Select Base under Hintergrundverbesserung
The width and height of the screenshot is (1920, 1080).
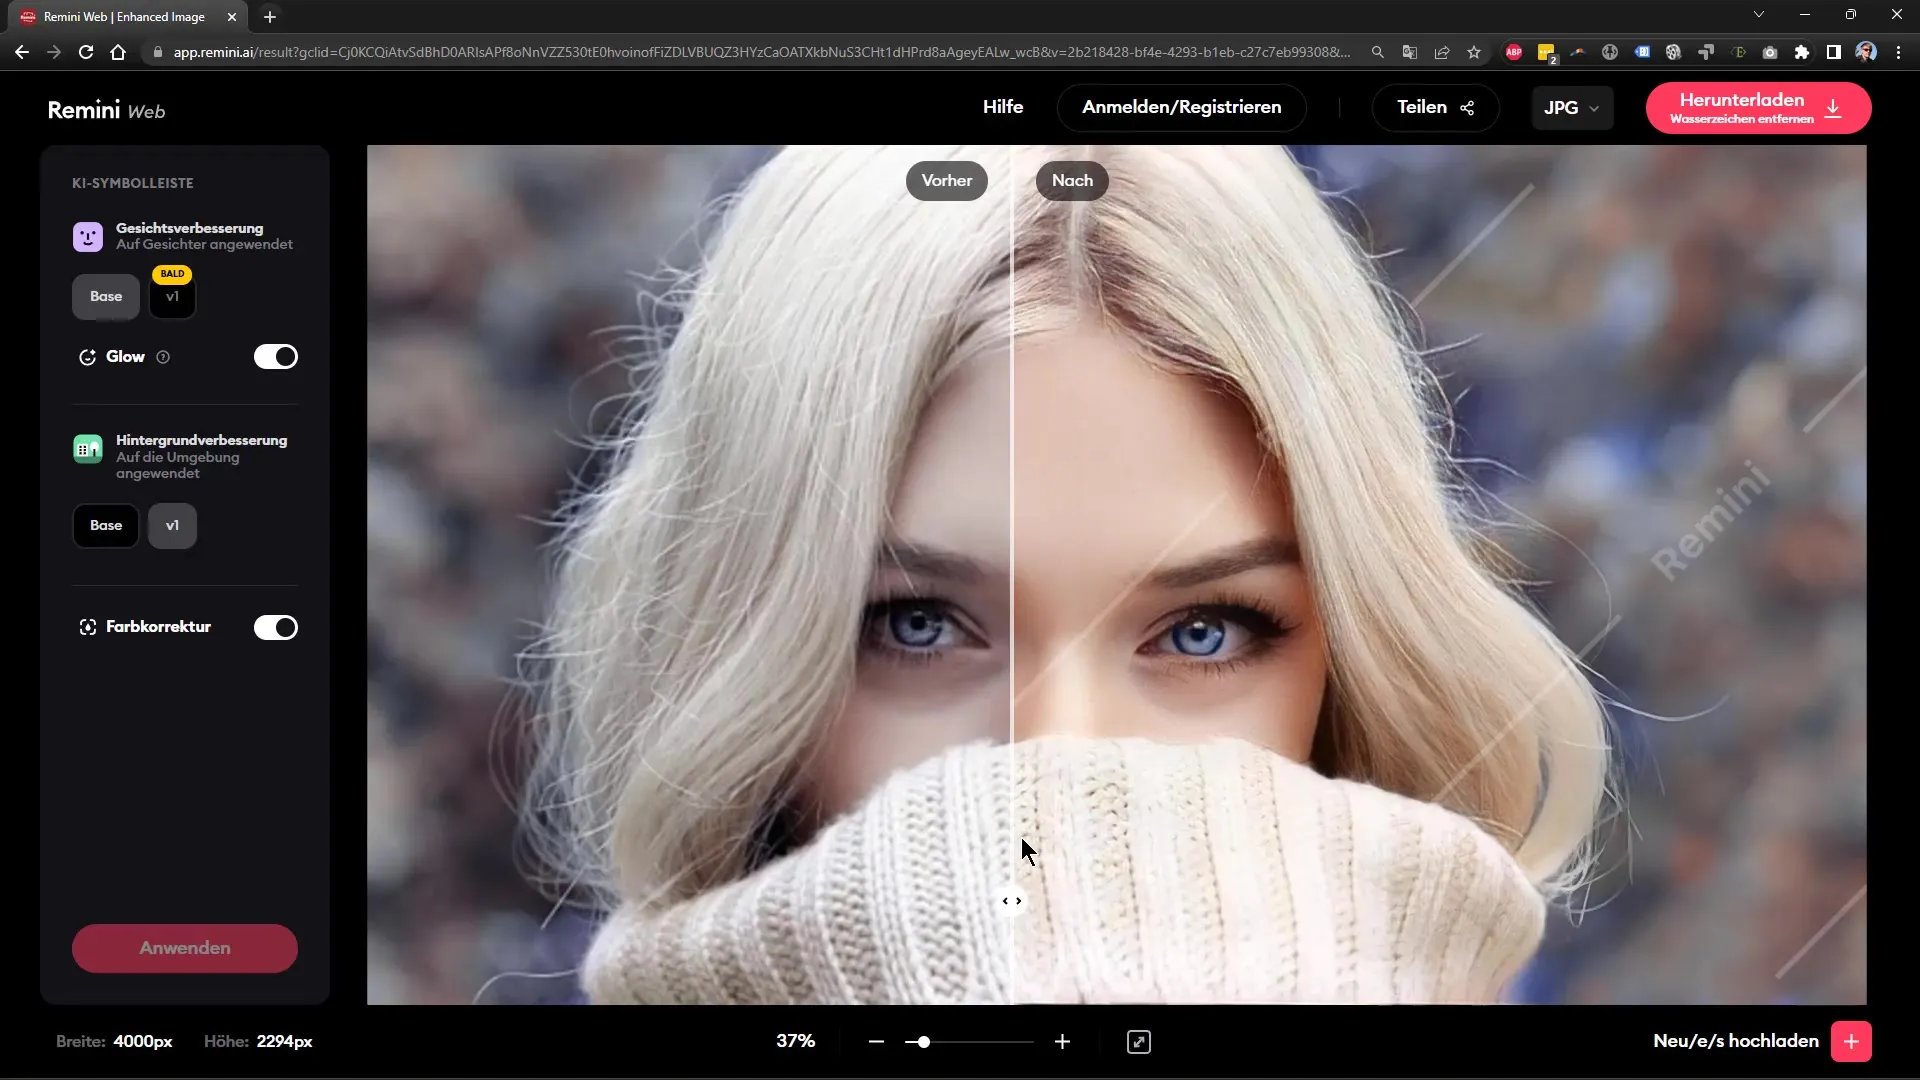[x=106, y=526]
